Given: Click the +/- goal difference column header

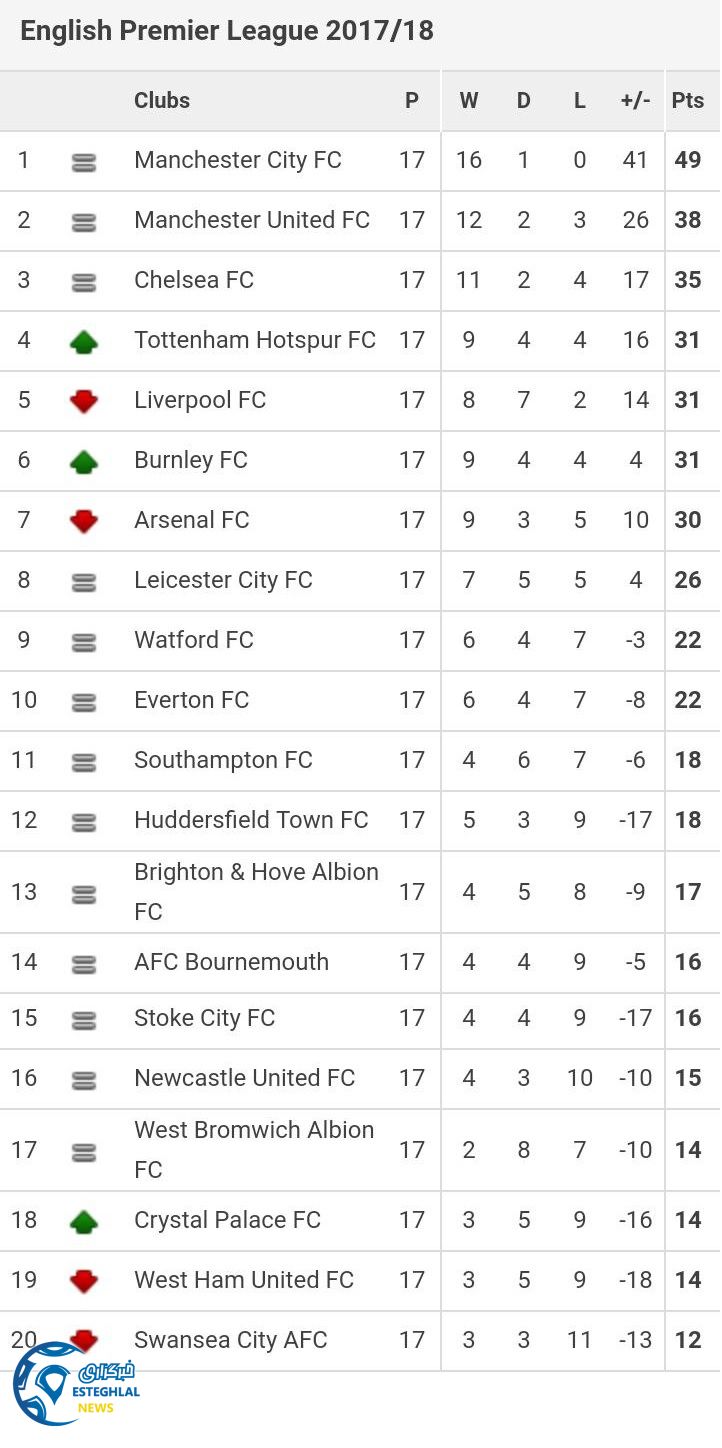Looking at the screenshot, I should pyautogui.click(x=635, y=100).
